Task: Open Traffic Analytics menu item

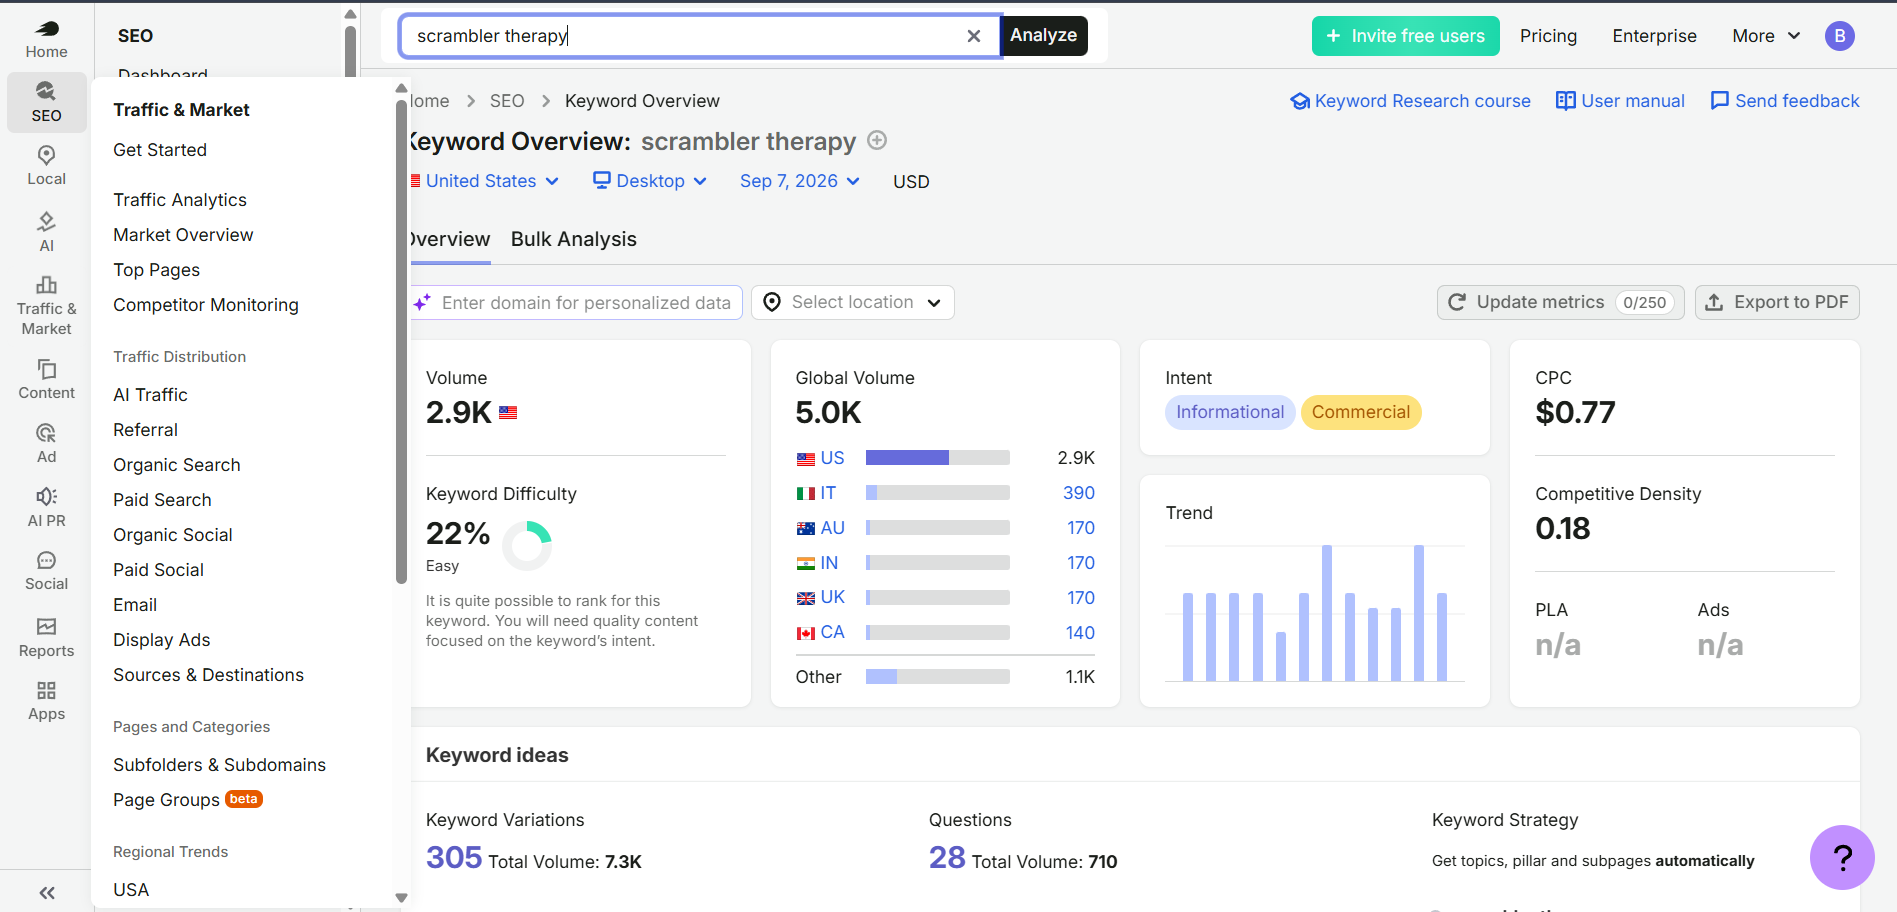Action: click(x=180, y=200)
